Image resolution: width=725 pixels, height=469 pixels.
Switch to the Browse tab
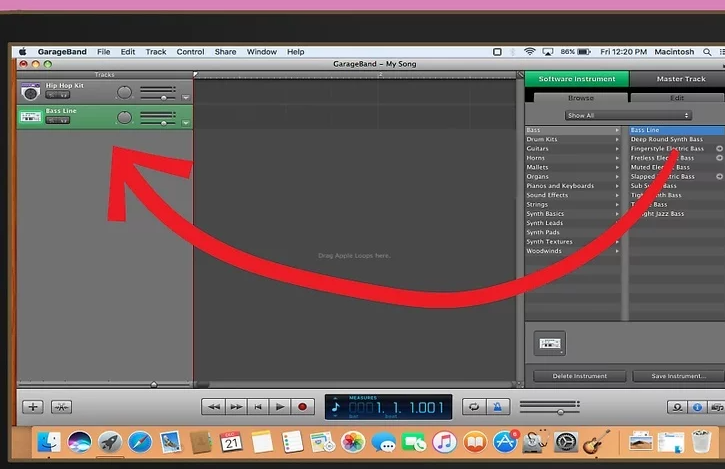click(x=581, y=98)
